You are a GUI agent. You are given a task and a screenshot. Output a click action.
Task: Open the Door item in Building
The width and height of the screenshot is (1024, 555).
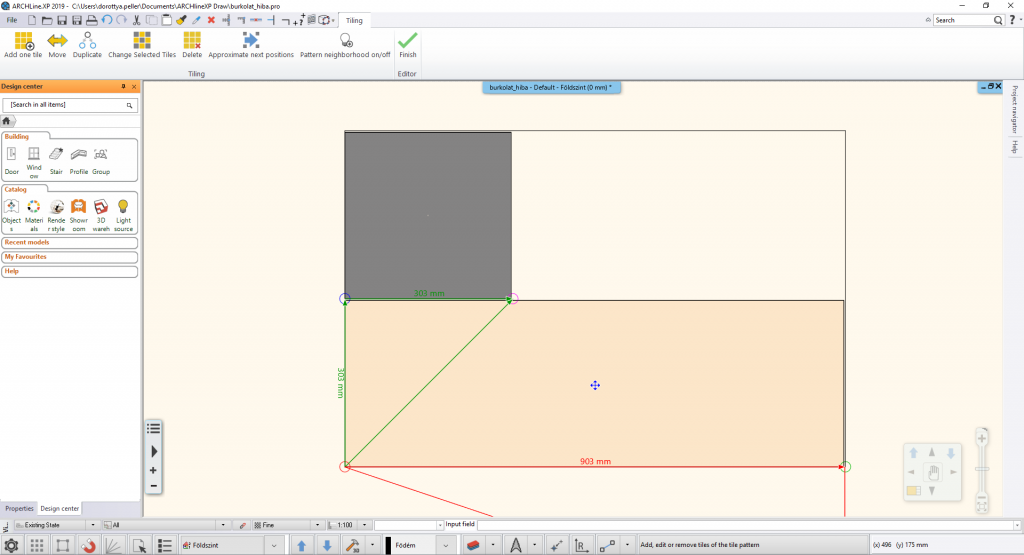tap(12, 155)
